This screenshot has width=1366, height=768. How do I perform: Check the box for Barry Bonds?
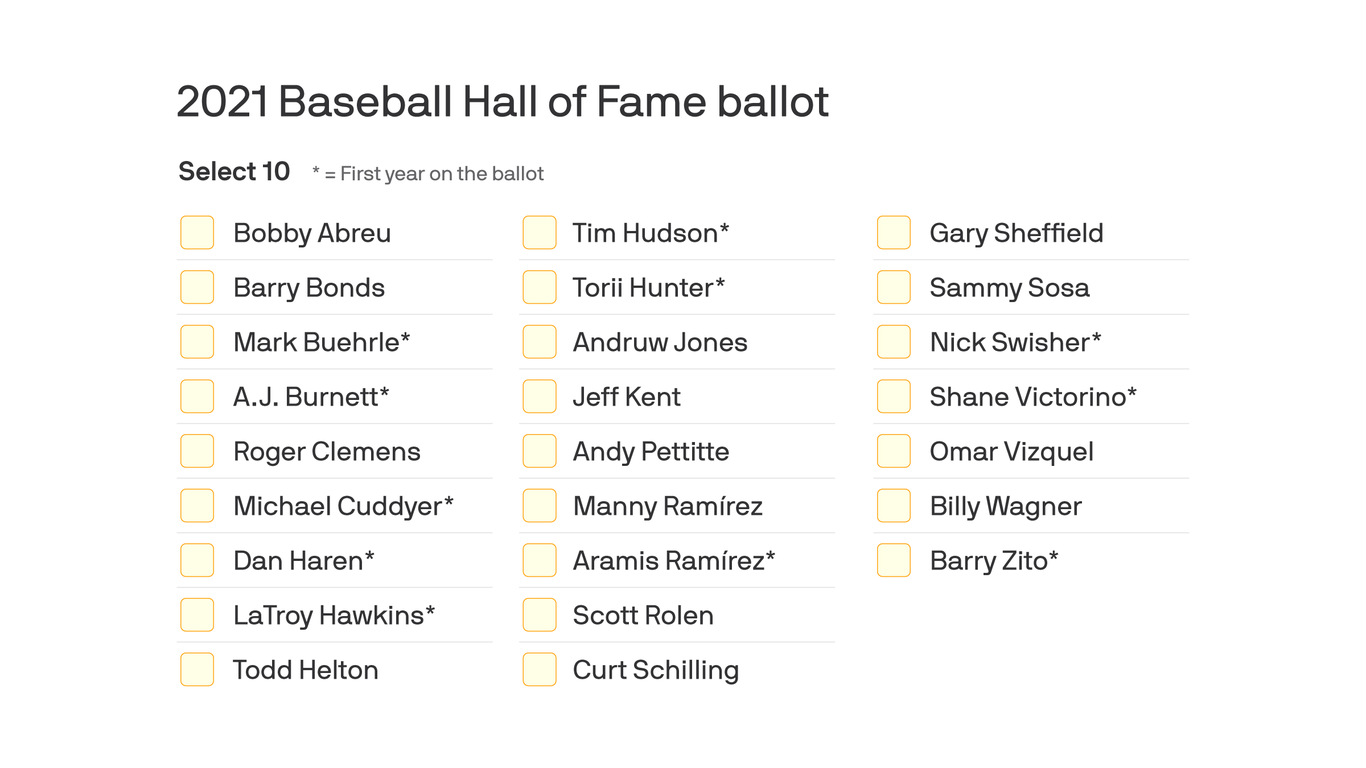(197, 287)
